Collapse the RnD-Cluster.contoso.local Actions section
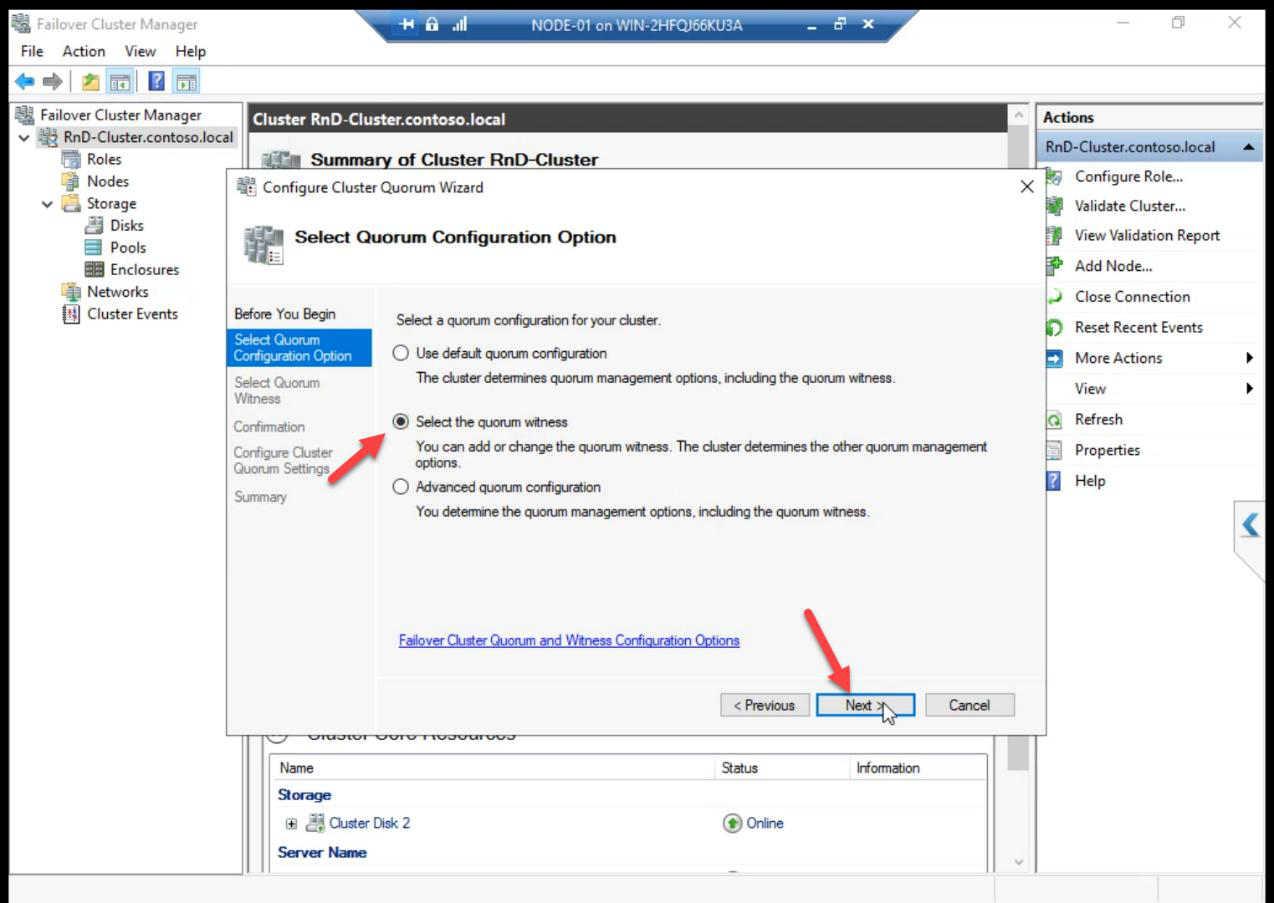The height and width of the screenshot is (903, 1274). click(1250, 147)
